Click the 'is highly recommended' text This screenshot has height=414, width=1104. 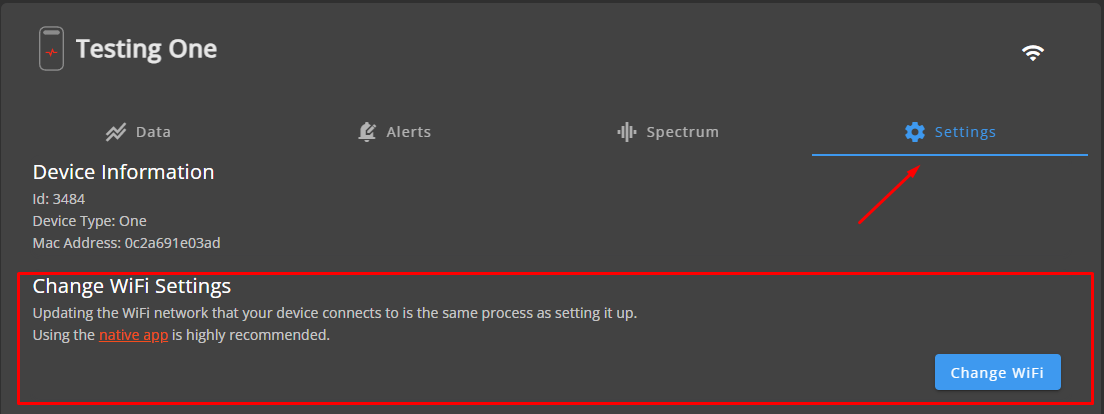pos(251,335)
